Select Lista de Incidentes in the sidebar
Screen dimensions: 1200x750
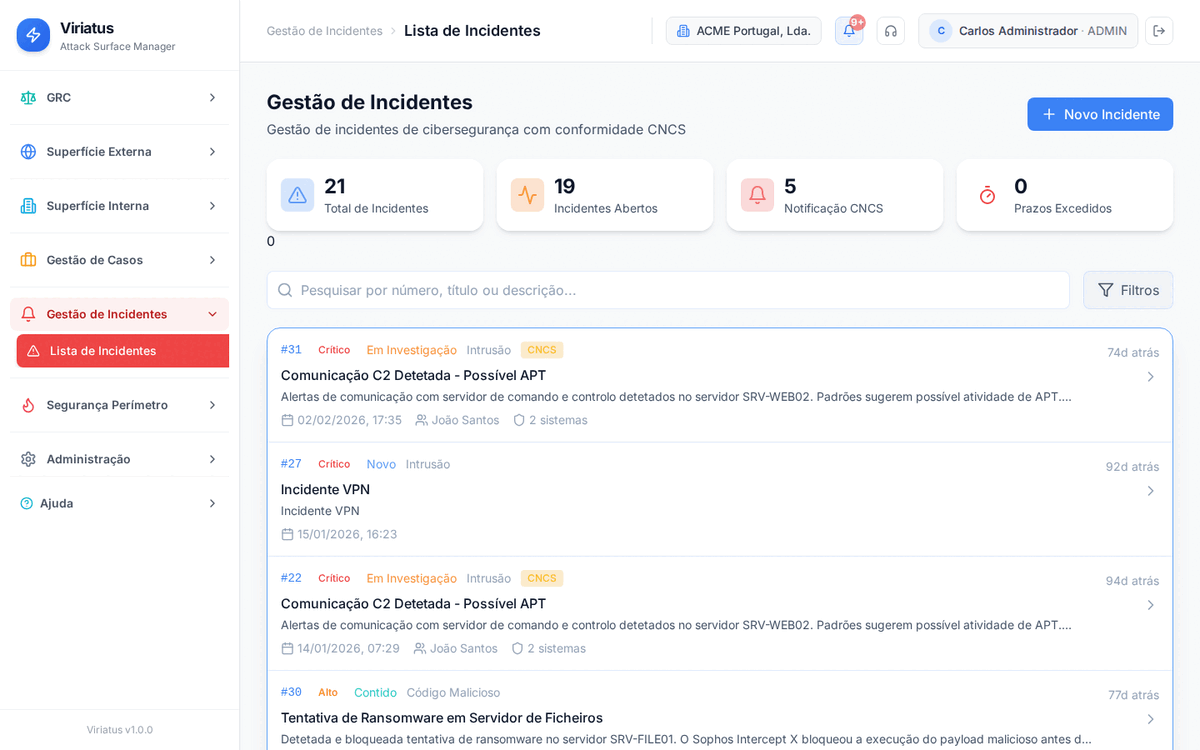pos(122,351)
